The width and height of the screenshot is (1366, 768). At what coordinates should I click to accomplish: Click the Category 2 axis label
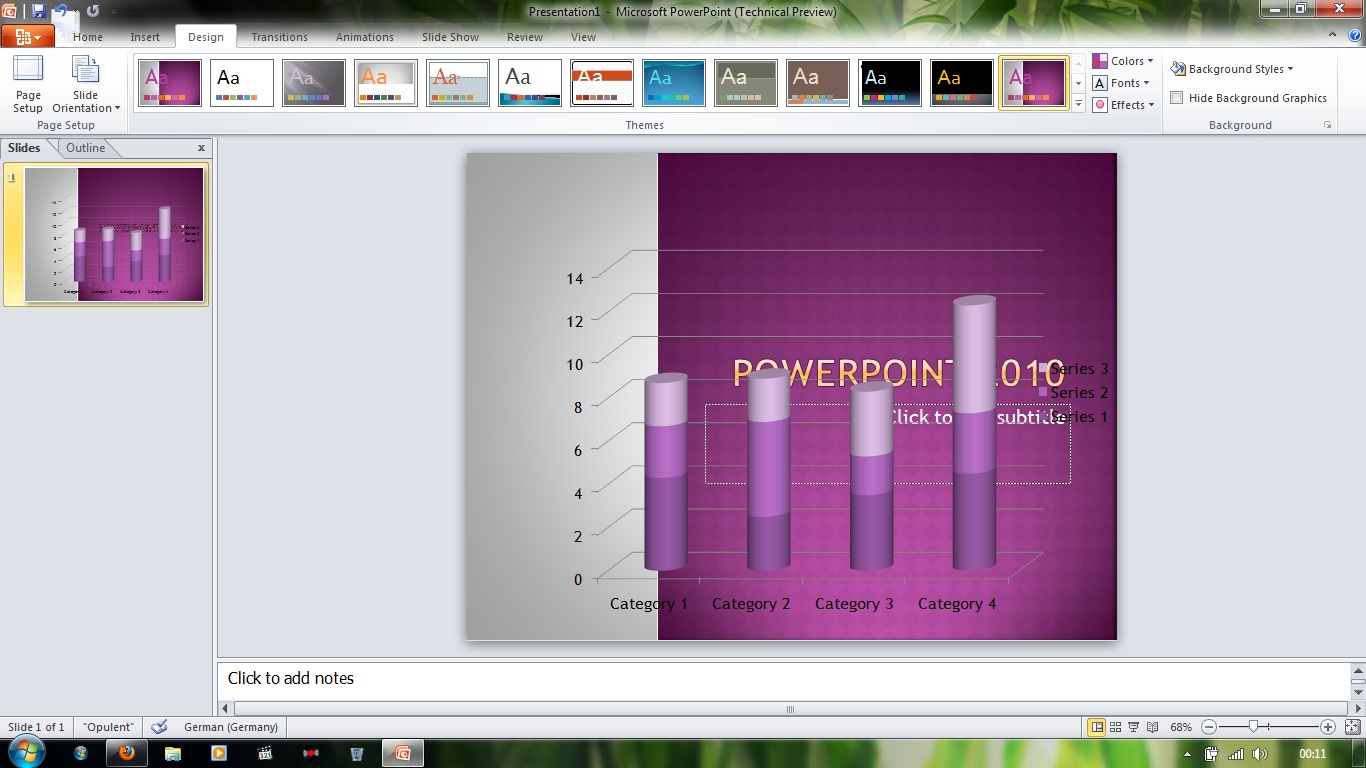[x=751, y=604]
